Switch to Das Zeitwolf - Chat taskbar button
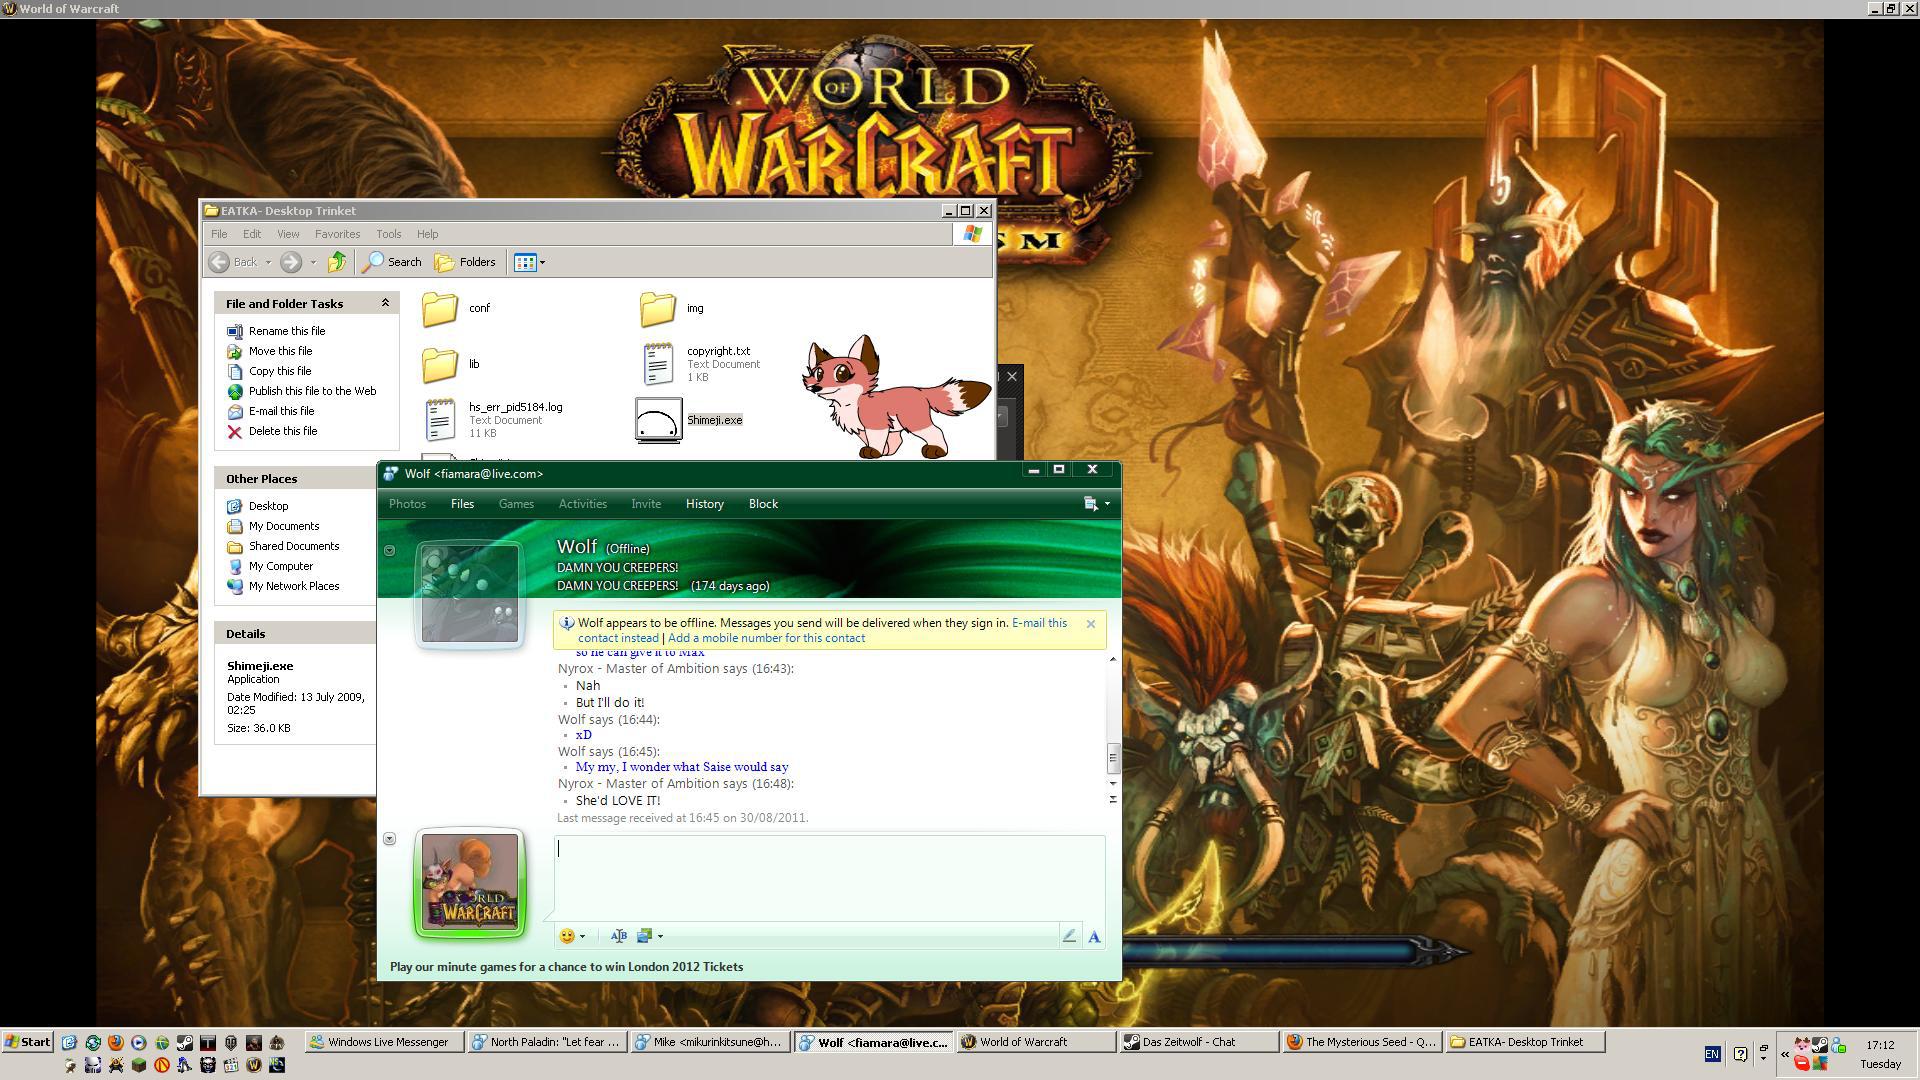The width and height of the screenshot is (1920, 1080). (1198, 1042)
